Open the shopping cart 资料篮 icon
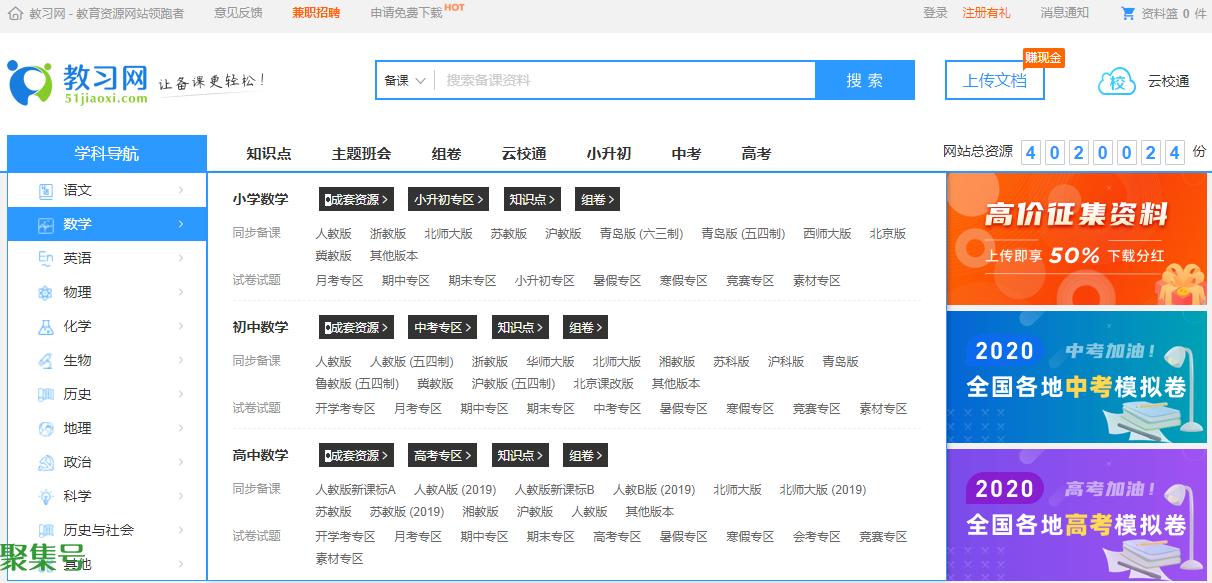Viewport: 1212px width, 583px height. point(1128,13)
